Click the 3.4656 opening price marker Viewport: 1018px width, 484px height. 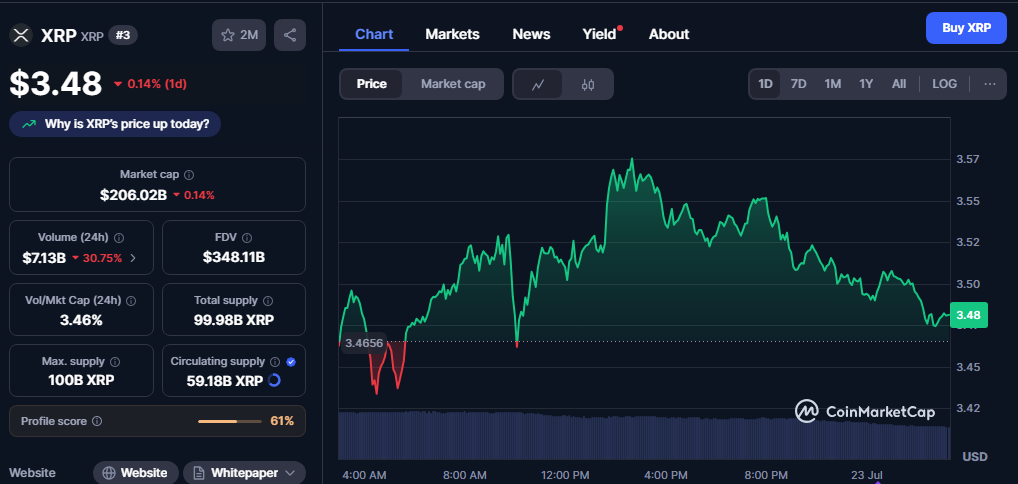coord(364,343)
